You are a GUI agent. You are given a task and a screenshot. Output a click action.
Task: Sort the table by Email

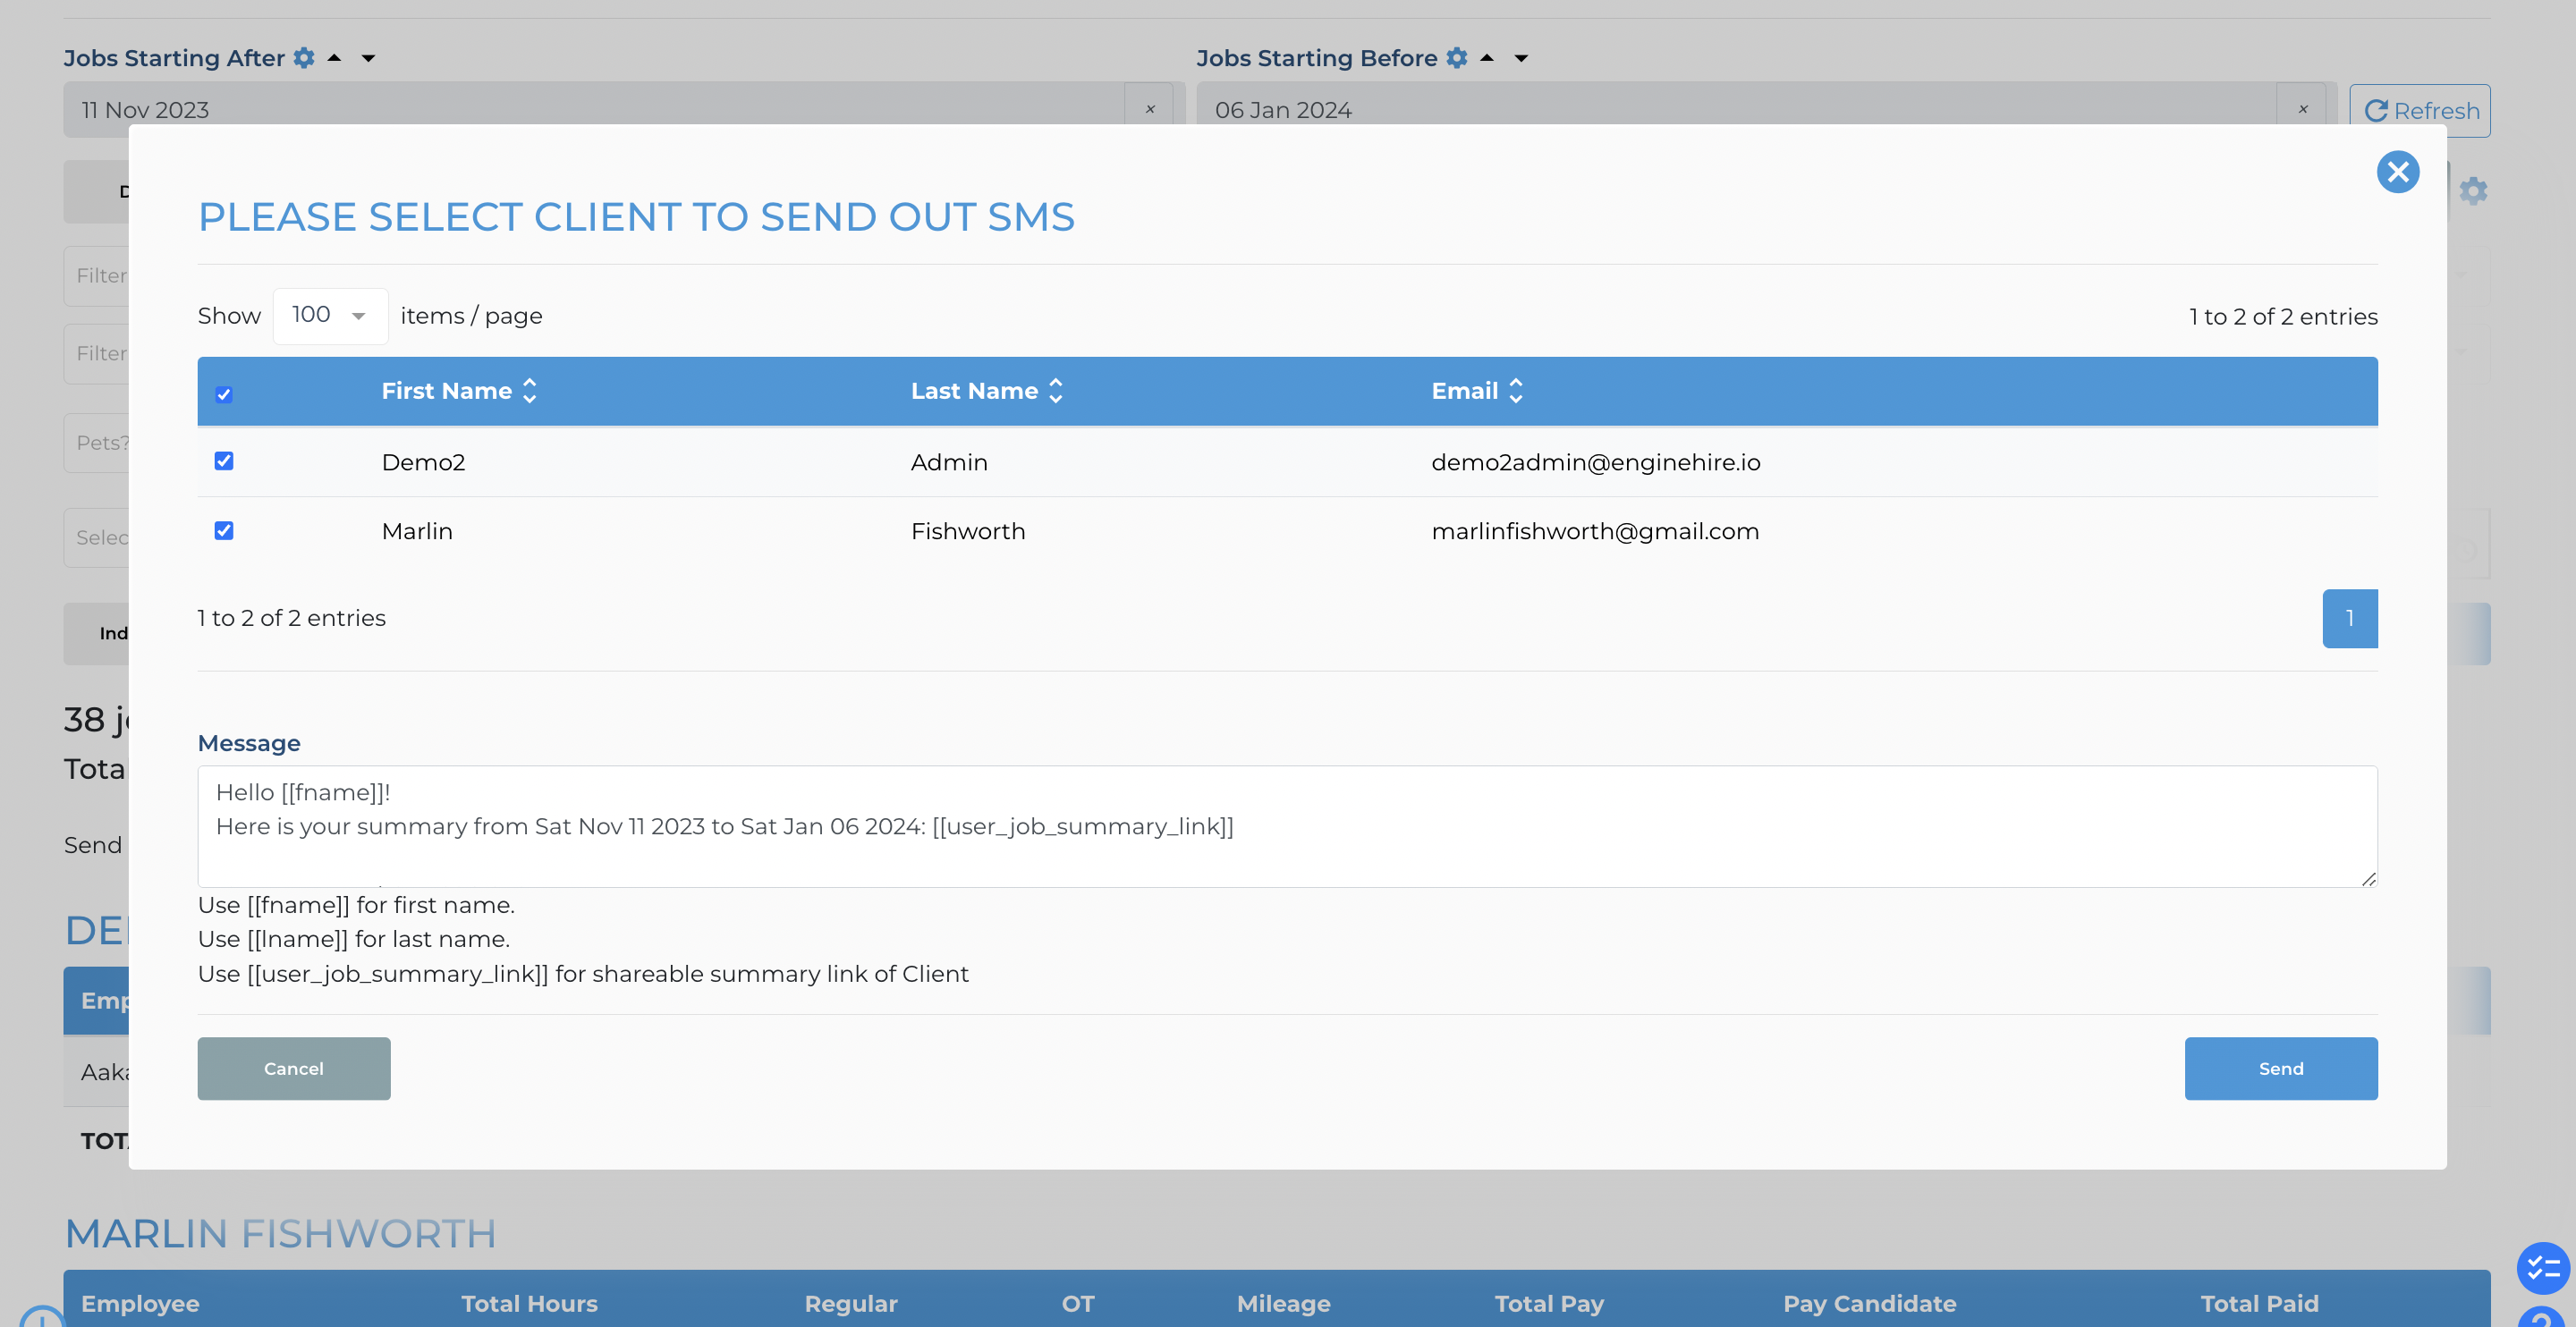[1477, 391]
